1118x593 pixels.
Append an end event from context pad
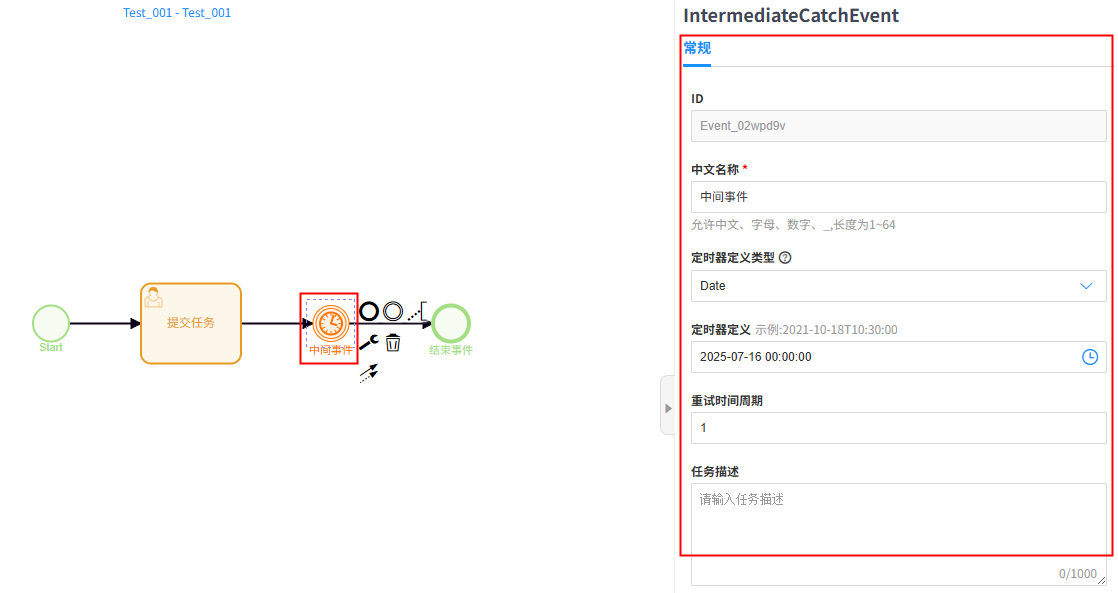click(x=369, y=311)
